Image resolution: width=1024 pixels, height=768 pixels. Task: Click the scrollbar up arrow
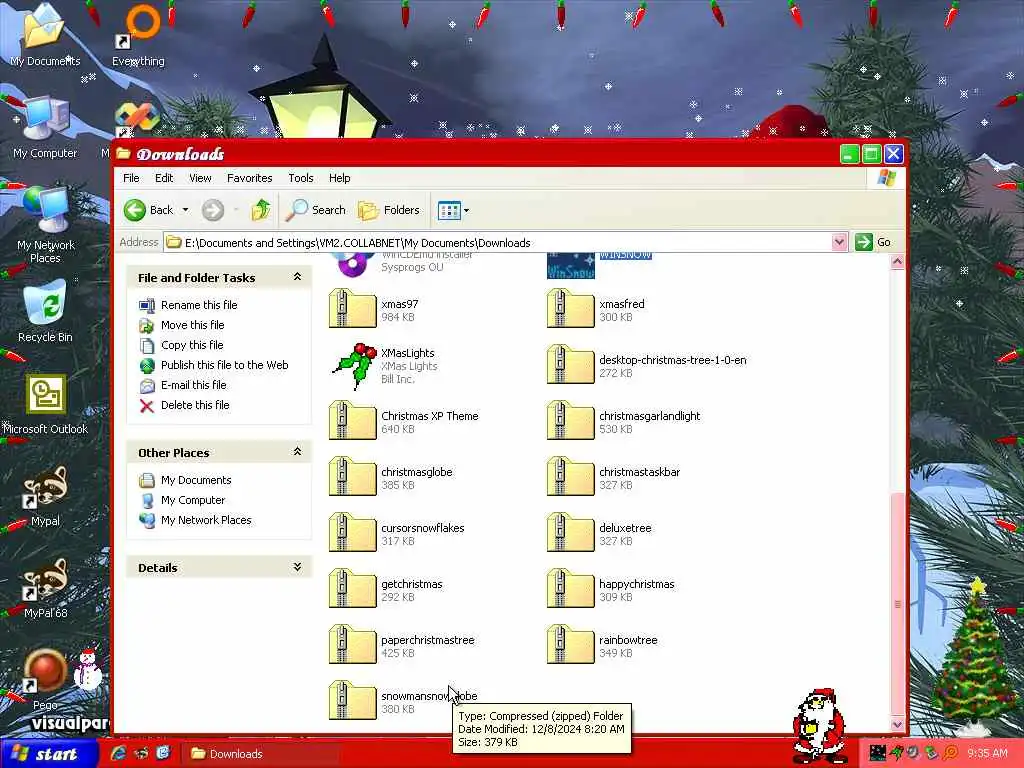point(897,262)
